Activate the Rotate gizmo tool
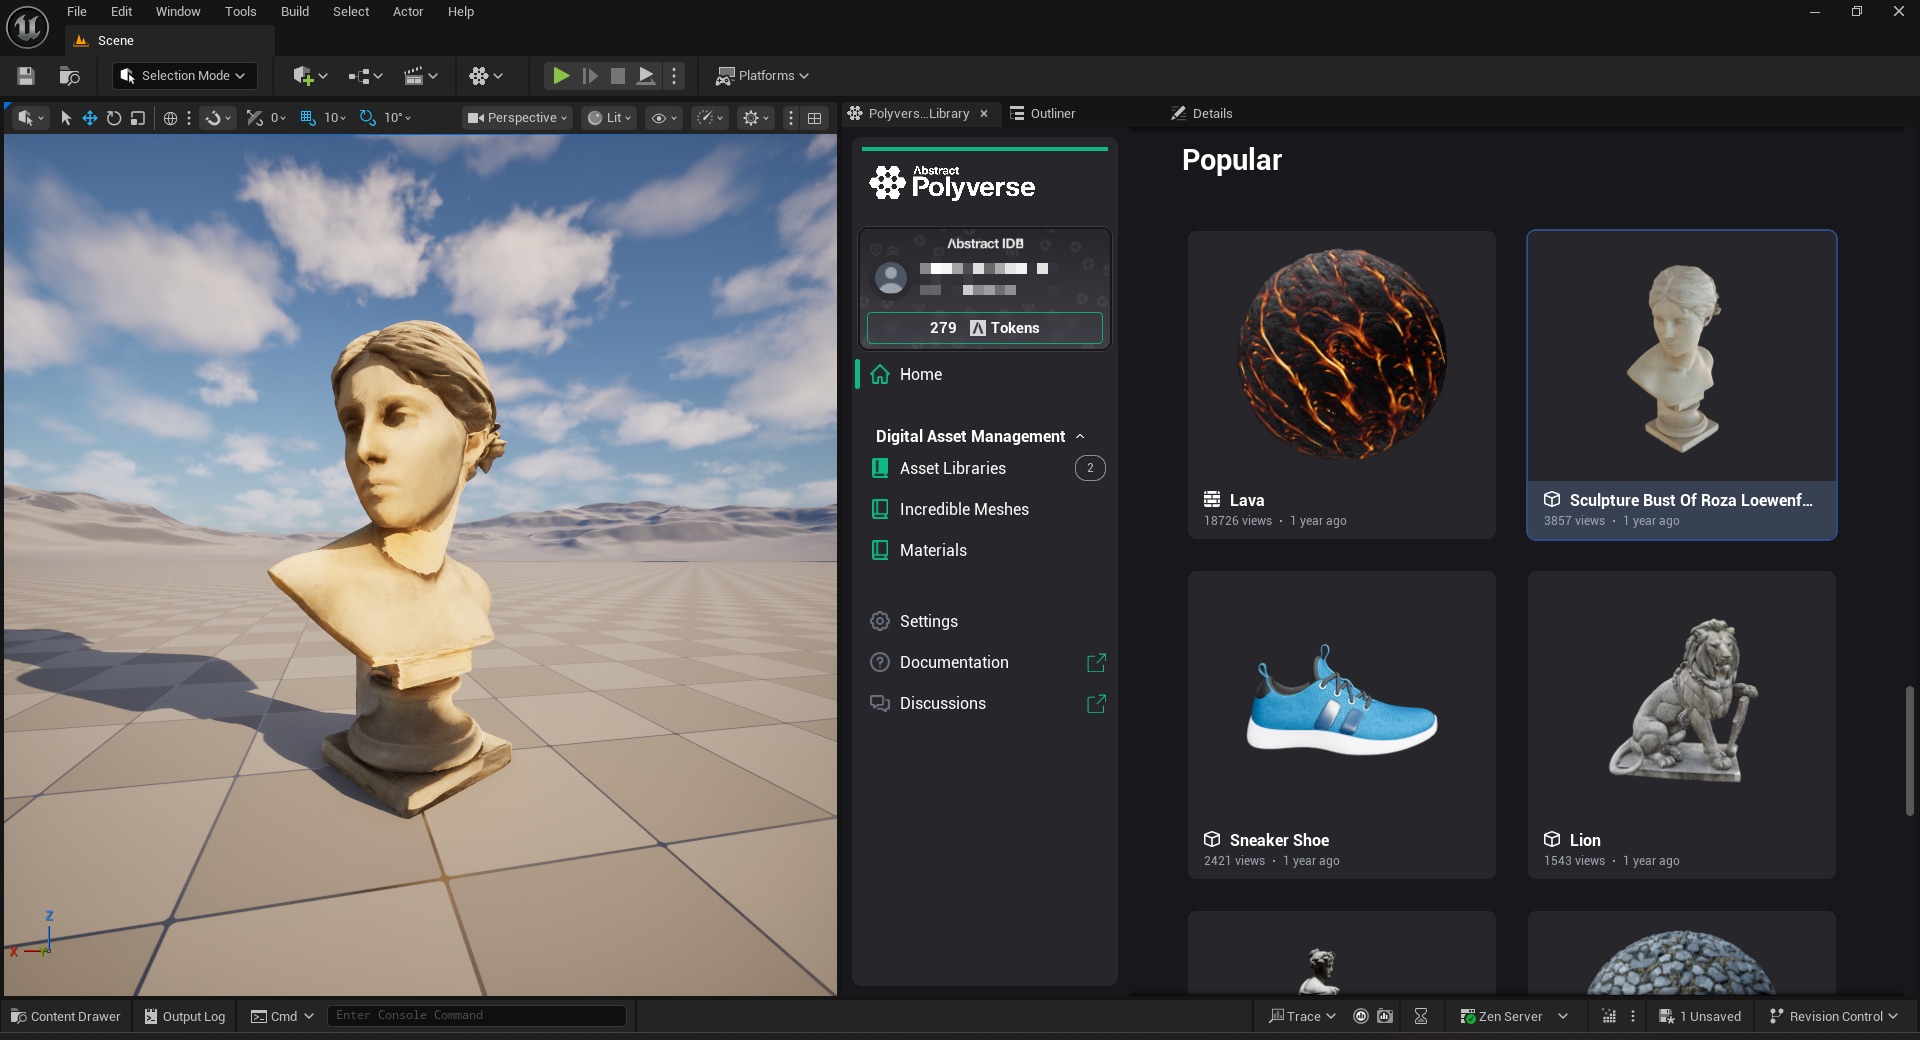 pos(114,118)
